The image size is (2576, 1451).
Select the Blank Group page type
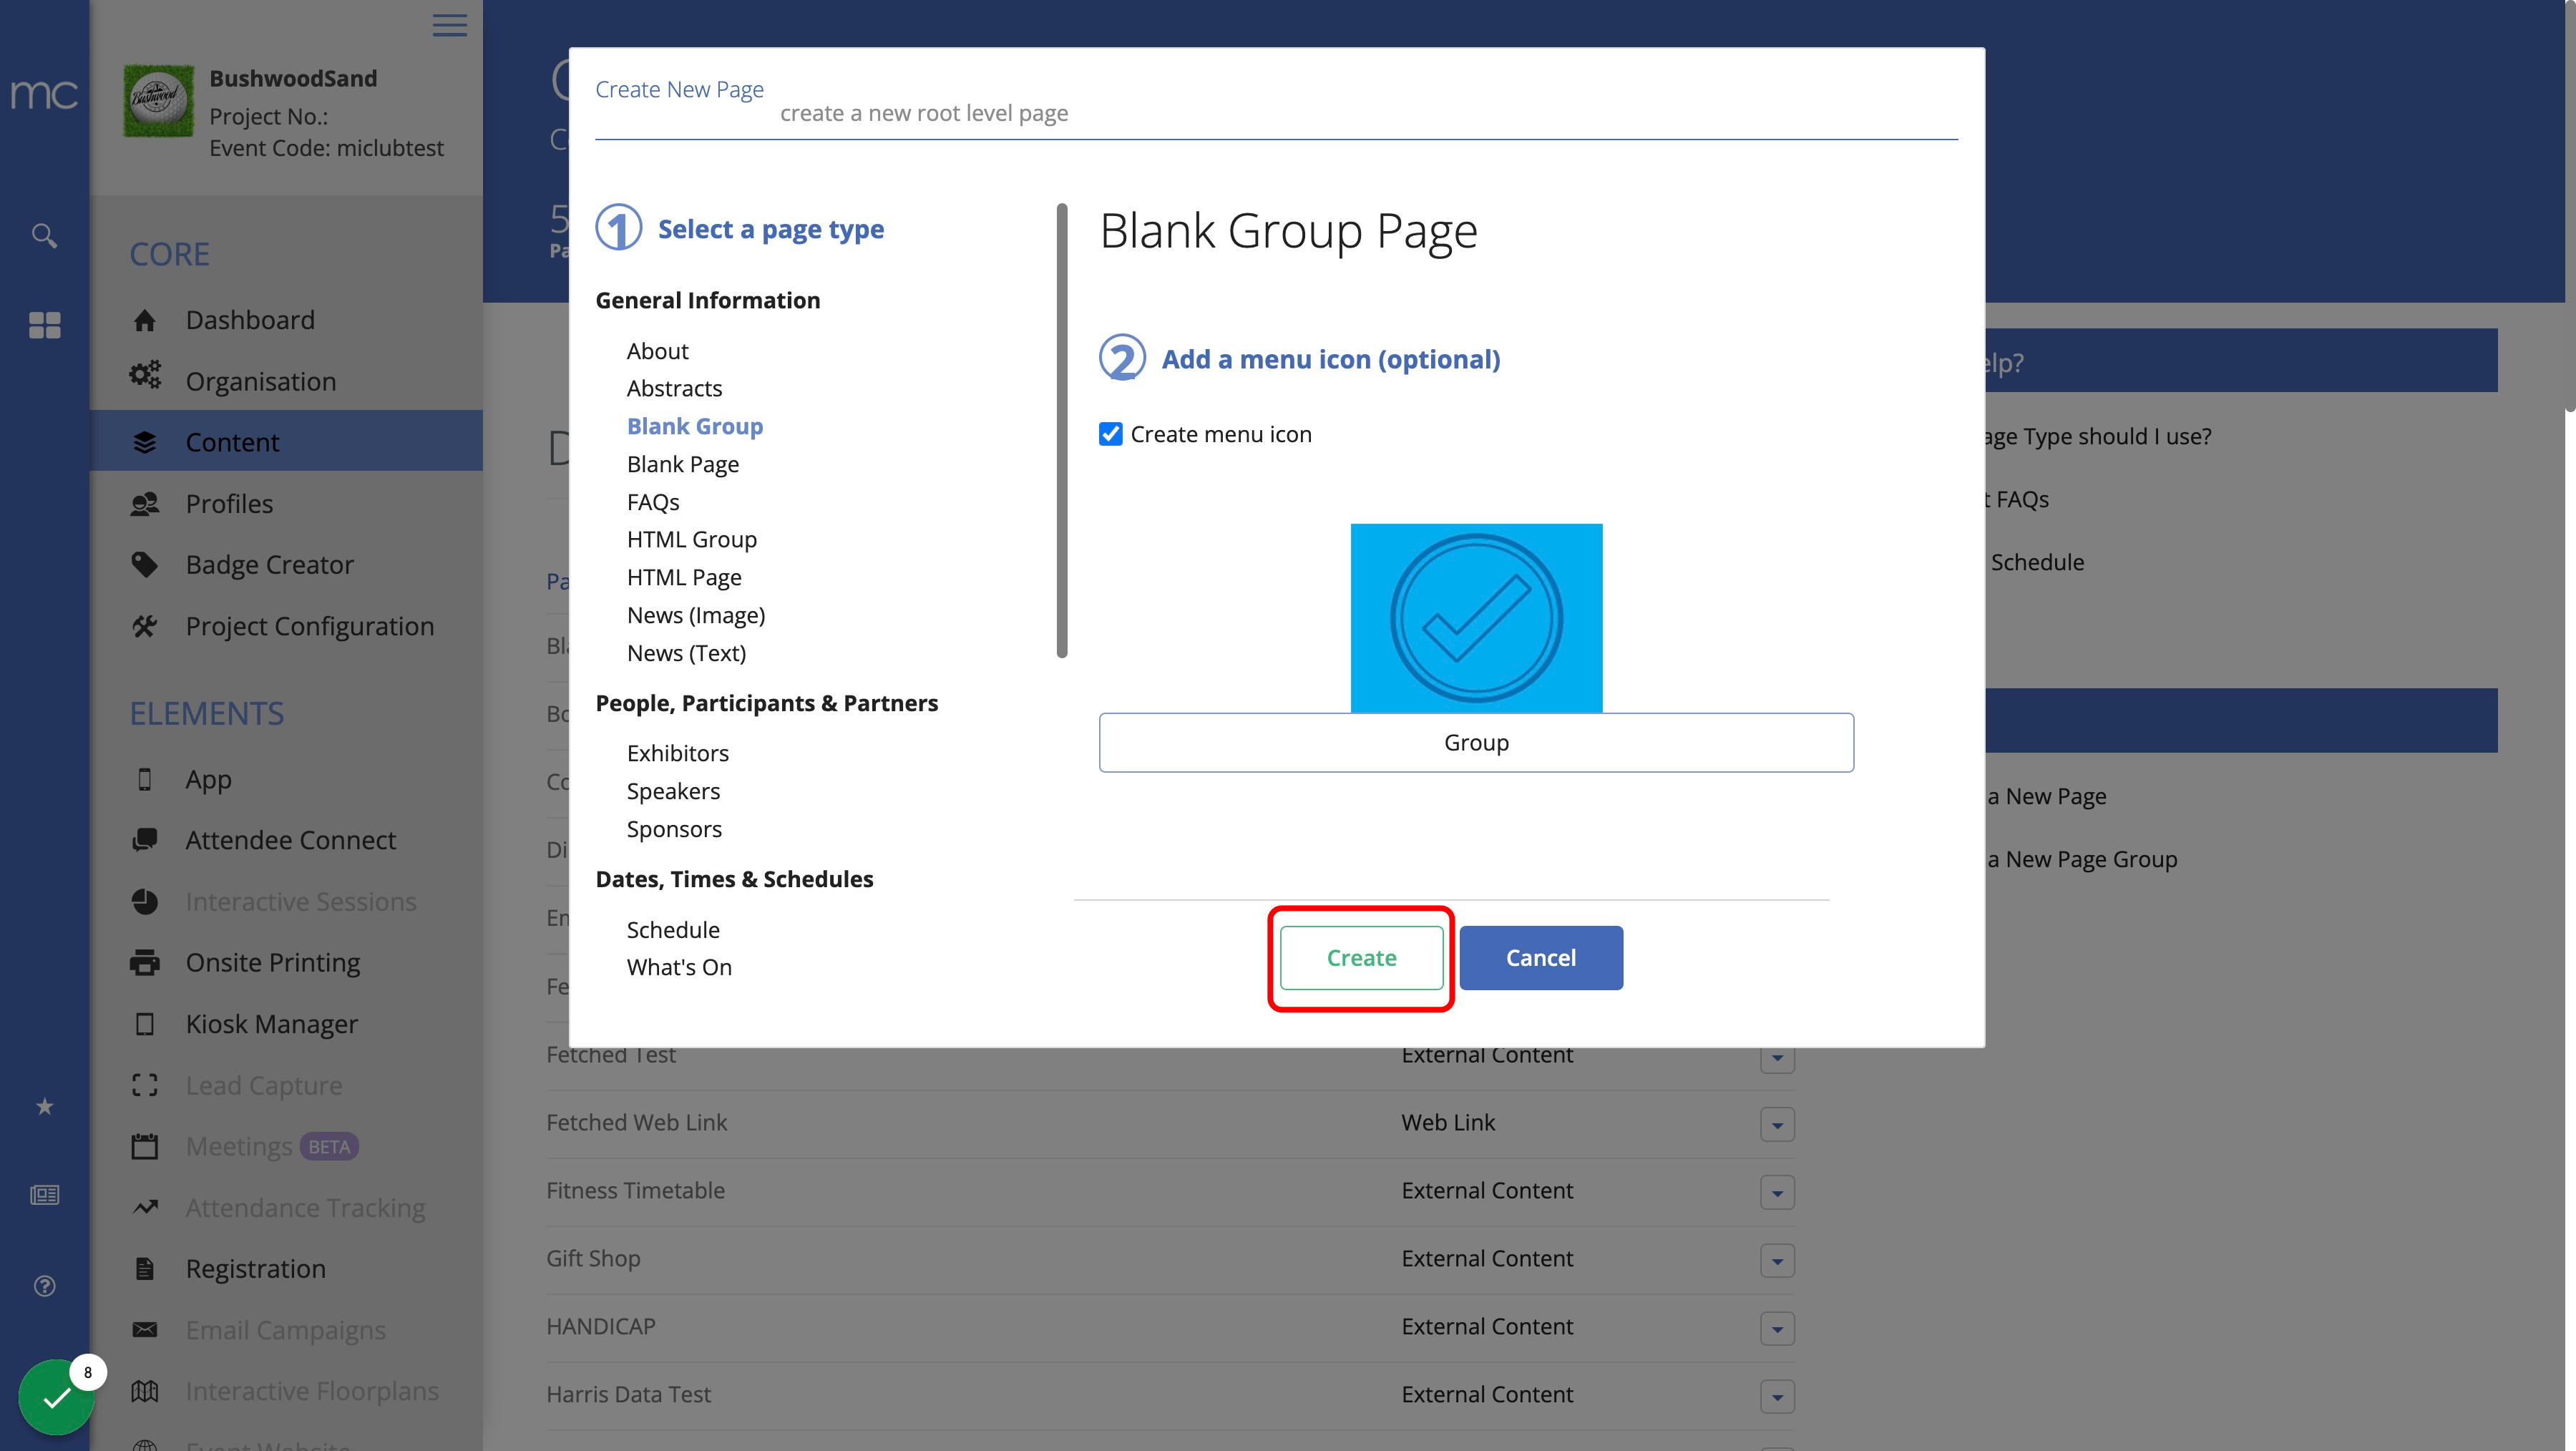pos(695,426)
